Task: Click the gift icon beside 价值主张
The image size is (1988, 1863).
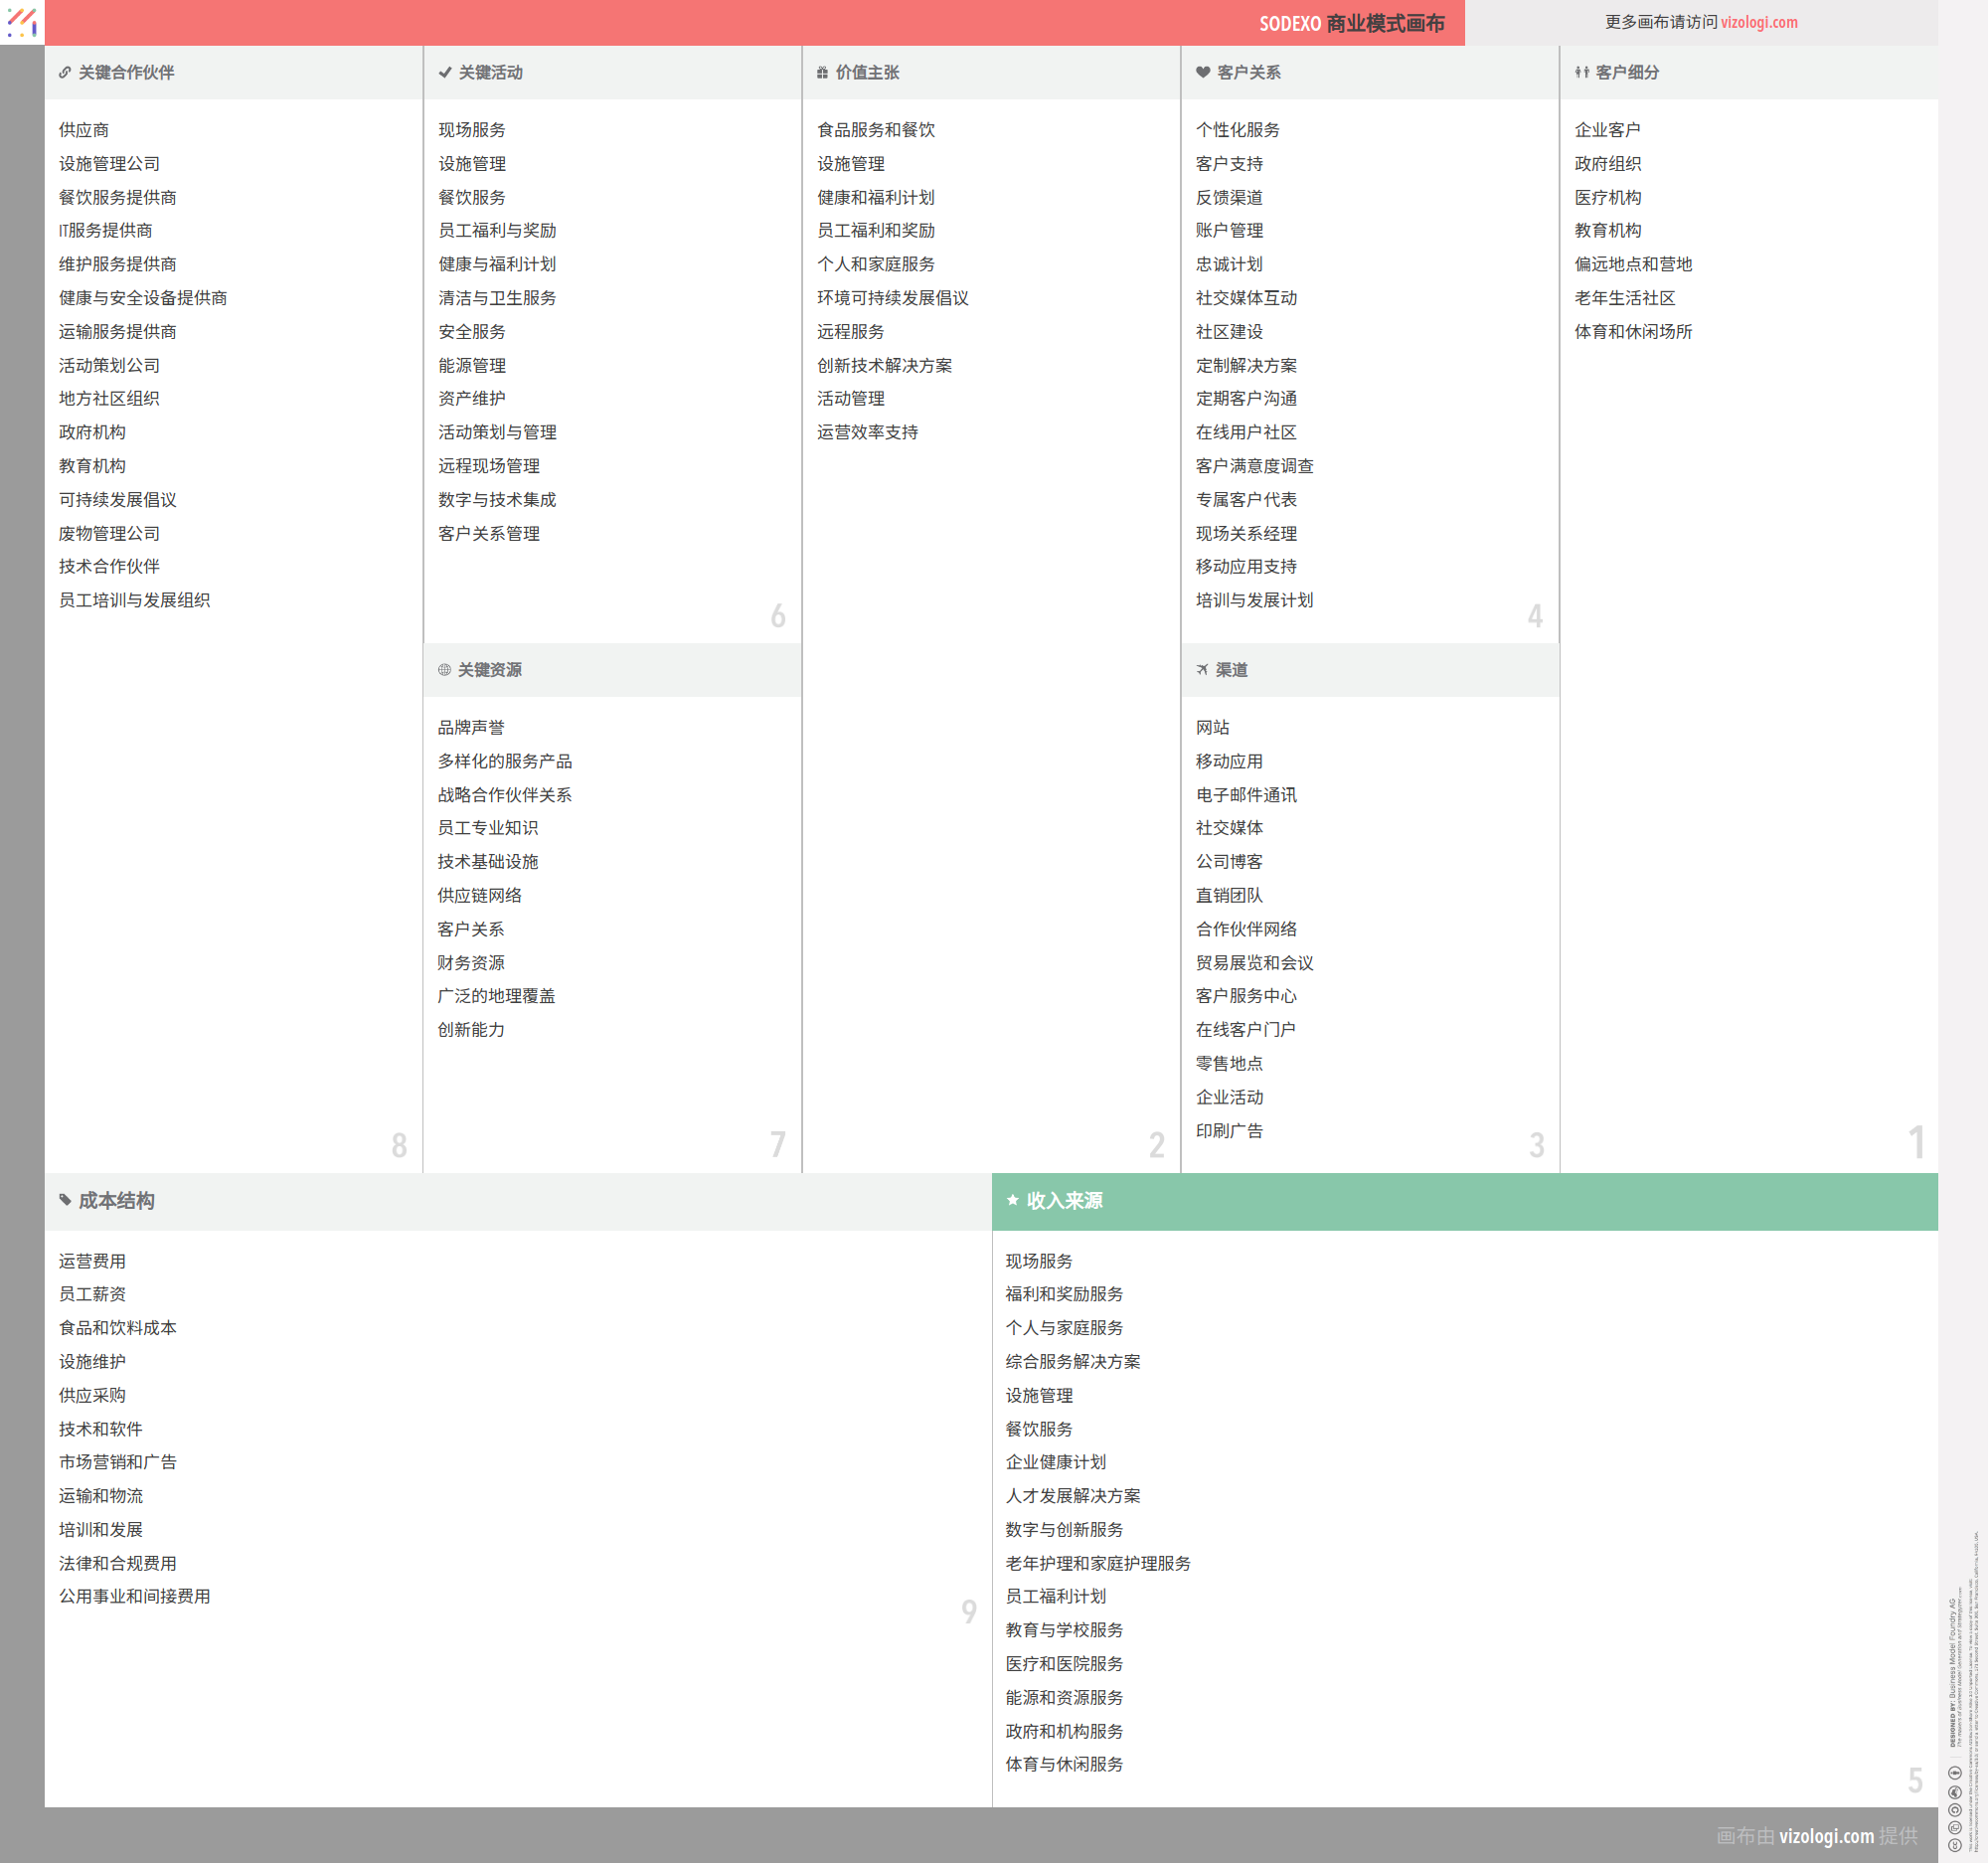Action: [x=822, y=73]
